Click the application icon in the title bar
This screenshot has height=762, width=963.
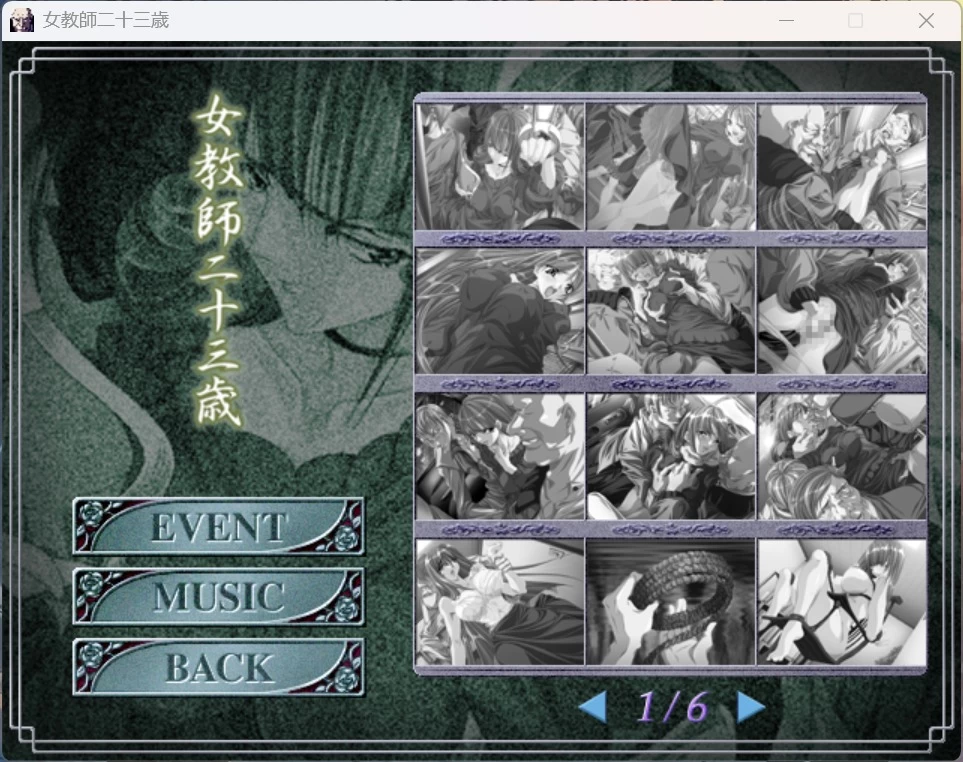[22, 20]
